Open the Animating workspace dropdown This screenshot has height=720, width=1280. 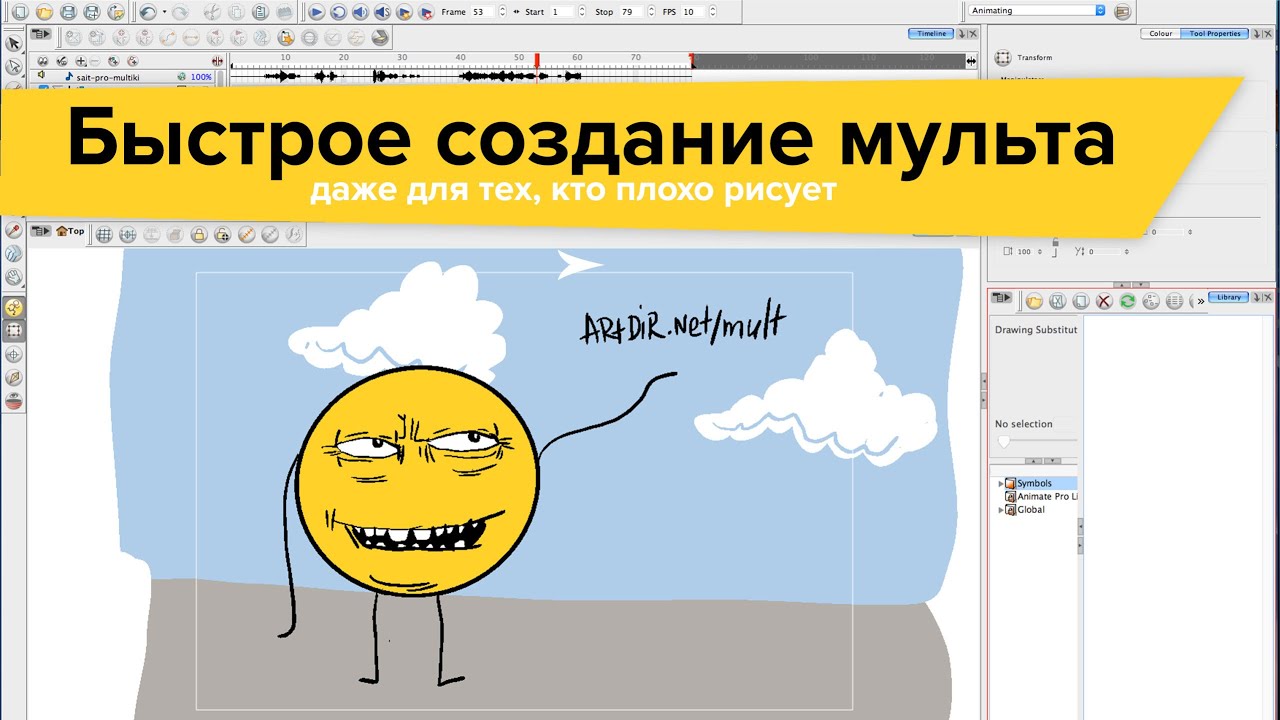pos(1037,11)
